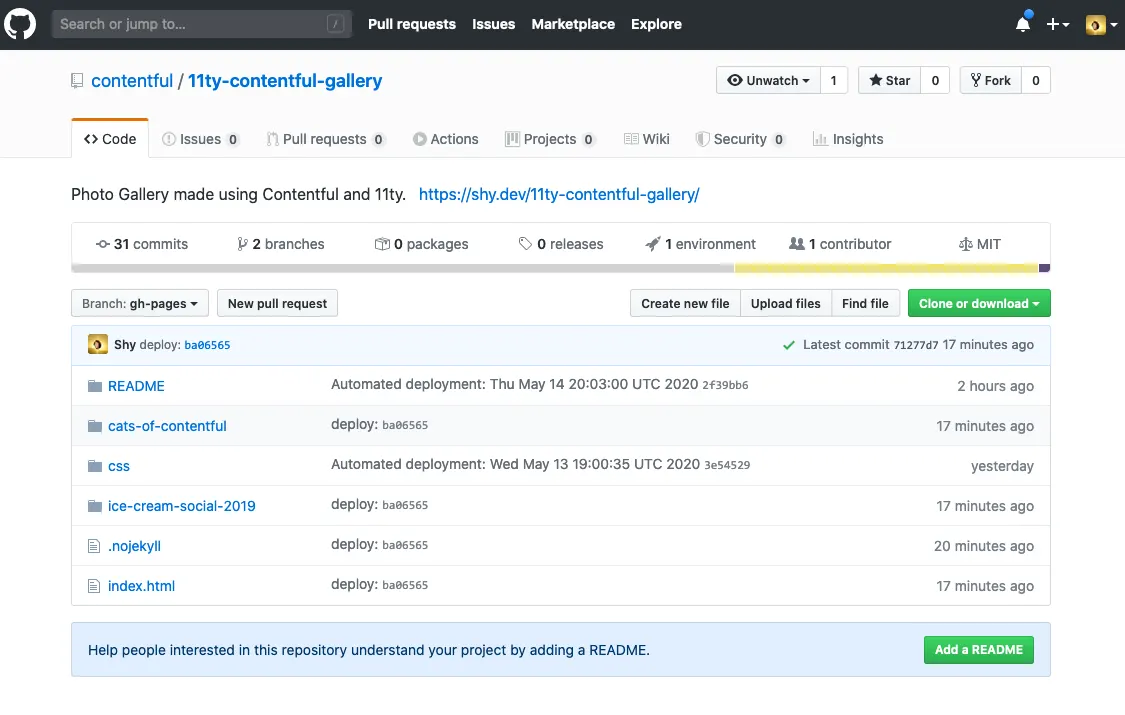The width and height of the screenshot is (1125, 715).
Task: Go to Explore
Action: (656, 24)
